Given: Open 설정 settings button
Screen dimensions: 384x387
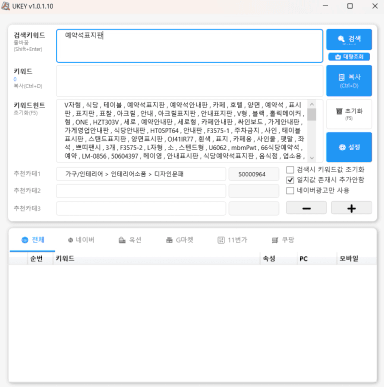Looking at the screenshot, I should click(x=349, y=147).
